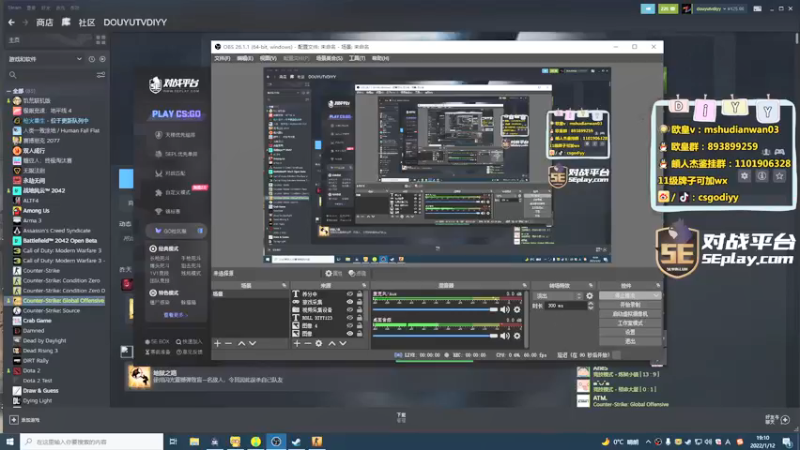Screen dimensions: 800x450
Task: Open OBS 工具(T) menu
Action: click(357, 59)
